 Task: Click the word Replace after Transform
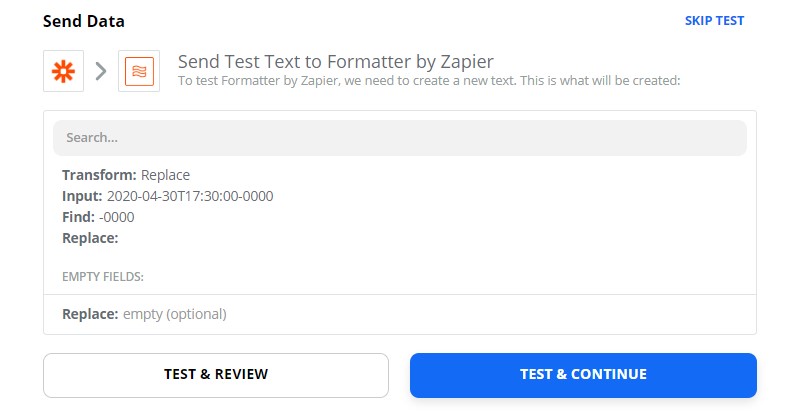pos(165,175)
